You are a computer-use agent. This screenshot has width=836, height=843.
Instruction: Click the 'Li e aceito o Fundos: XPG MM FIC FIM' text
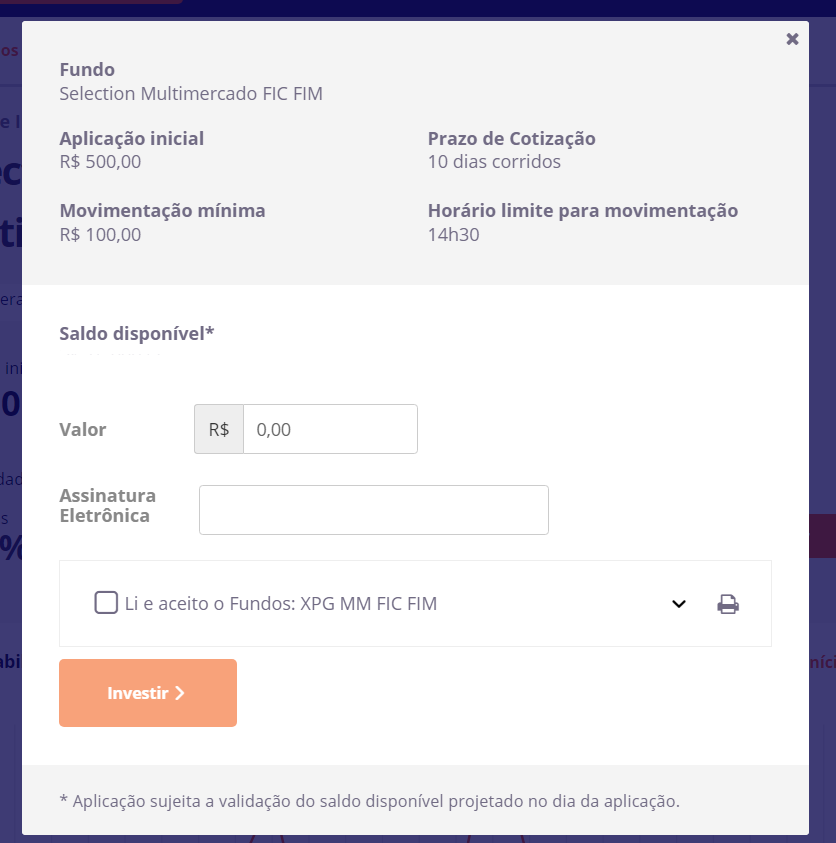click(x=281, y=604)
